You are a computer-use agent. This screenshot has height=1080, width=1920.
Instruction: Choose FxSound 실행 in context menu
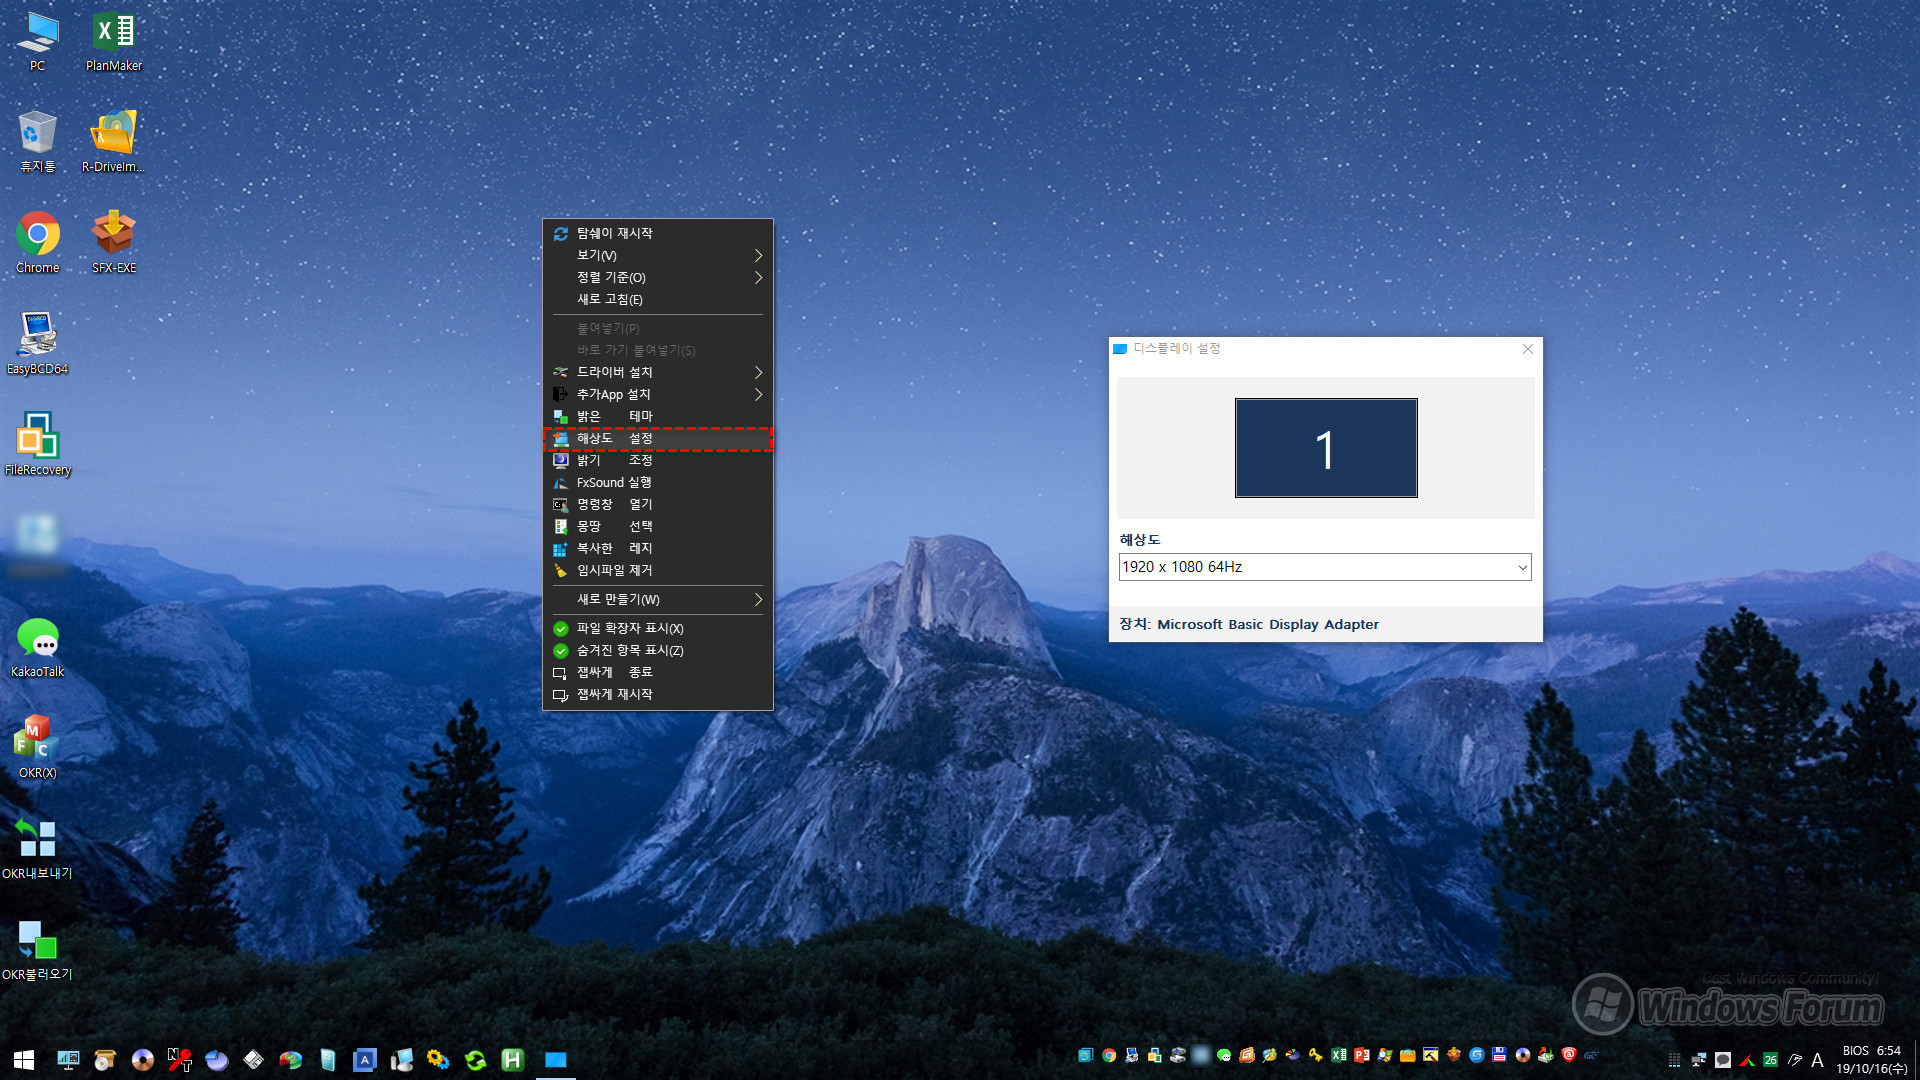658,482
